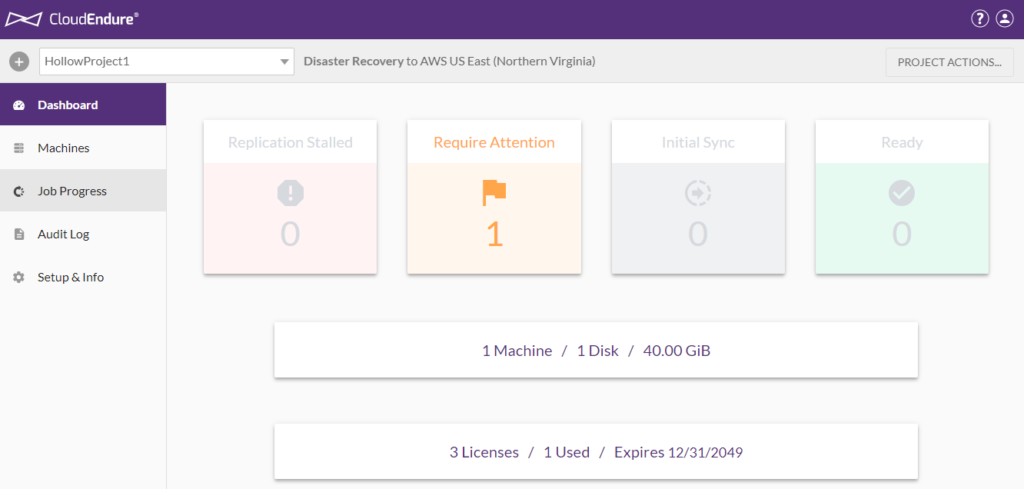This screenshot has height=489, width=1024.
Task: Click the Machines server icon
Action: pyautogui.click(x=18, y=148)
